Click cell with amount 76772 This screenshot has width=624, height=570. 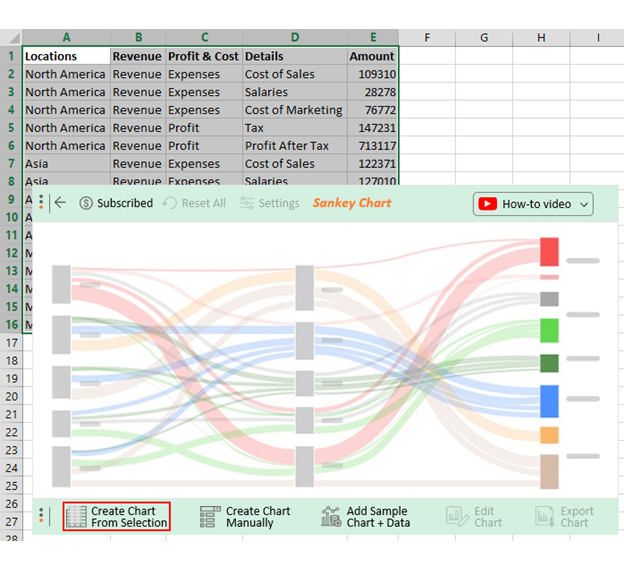pos(373,110)
